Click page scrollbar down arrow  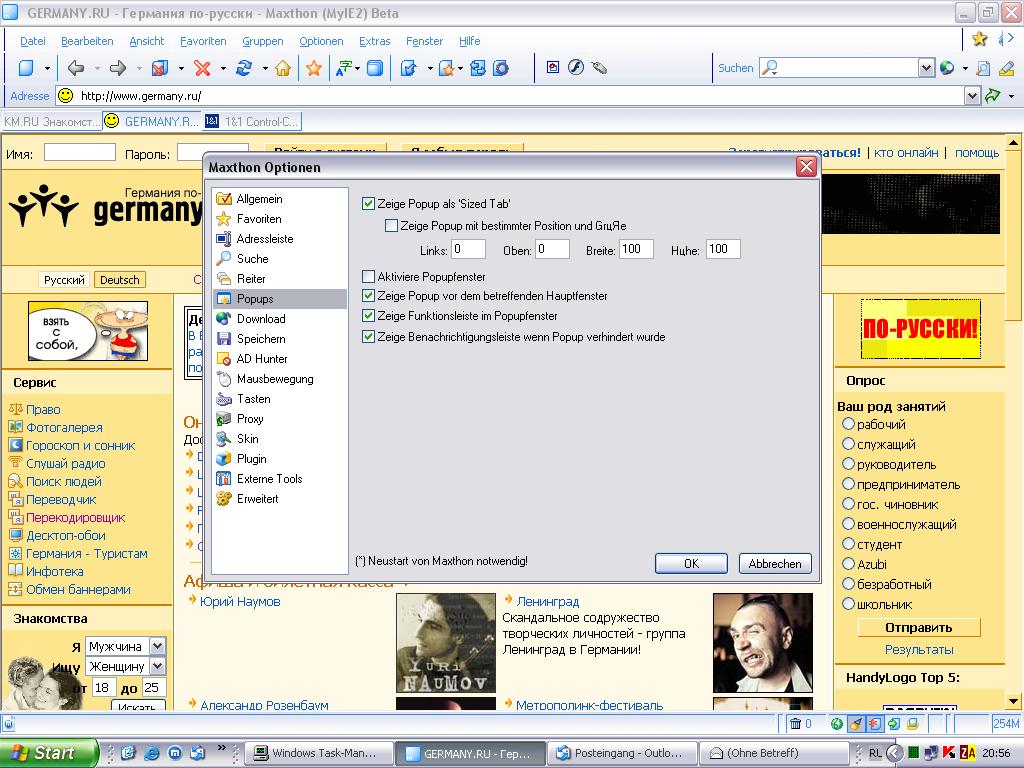click(x=1013, y=703)
